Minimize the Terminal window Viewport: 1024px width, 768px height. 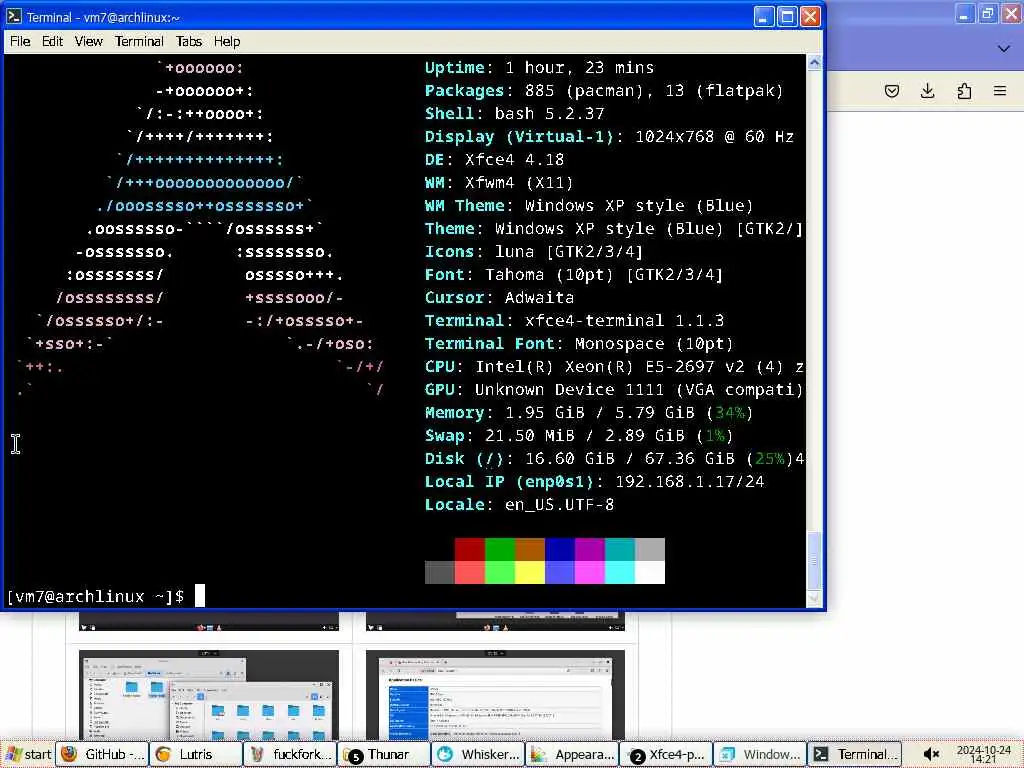763,16
